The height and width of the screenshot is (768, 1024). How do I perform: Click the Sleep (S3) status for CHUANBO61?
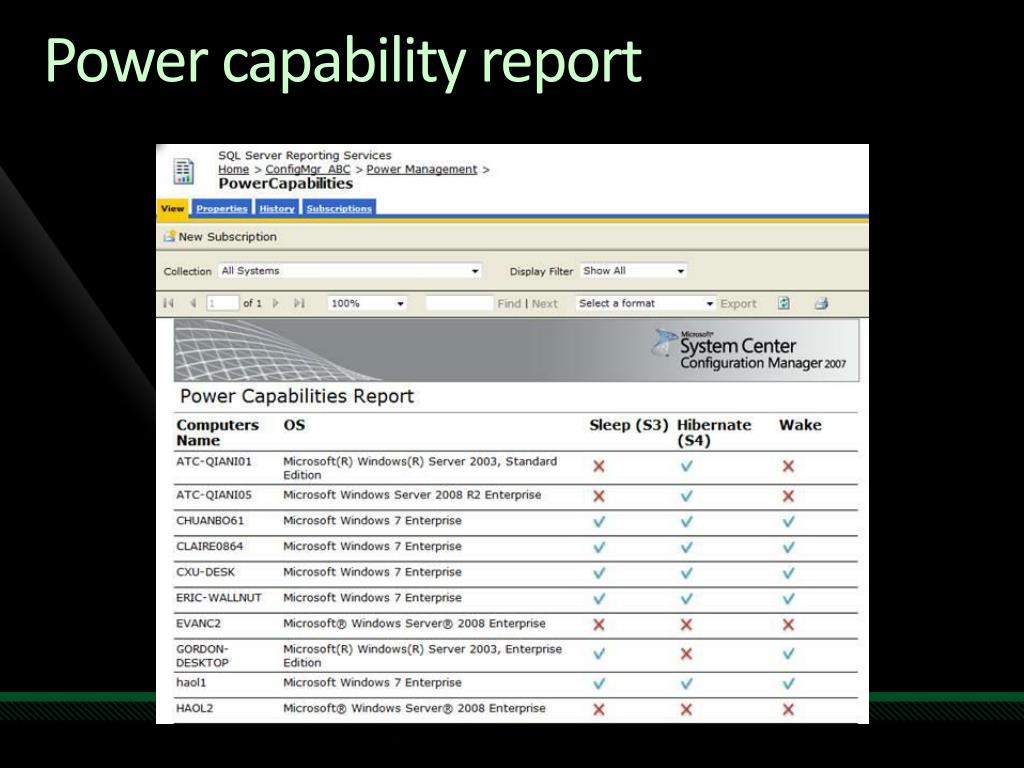point(598,522)
